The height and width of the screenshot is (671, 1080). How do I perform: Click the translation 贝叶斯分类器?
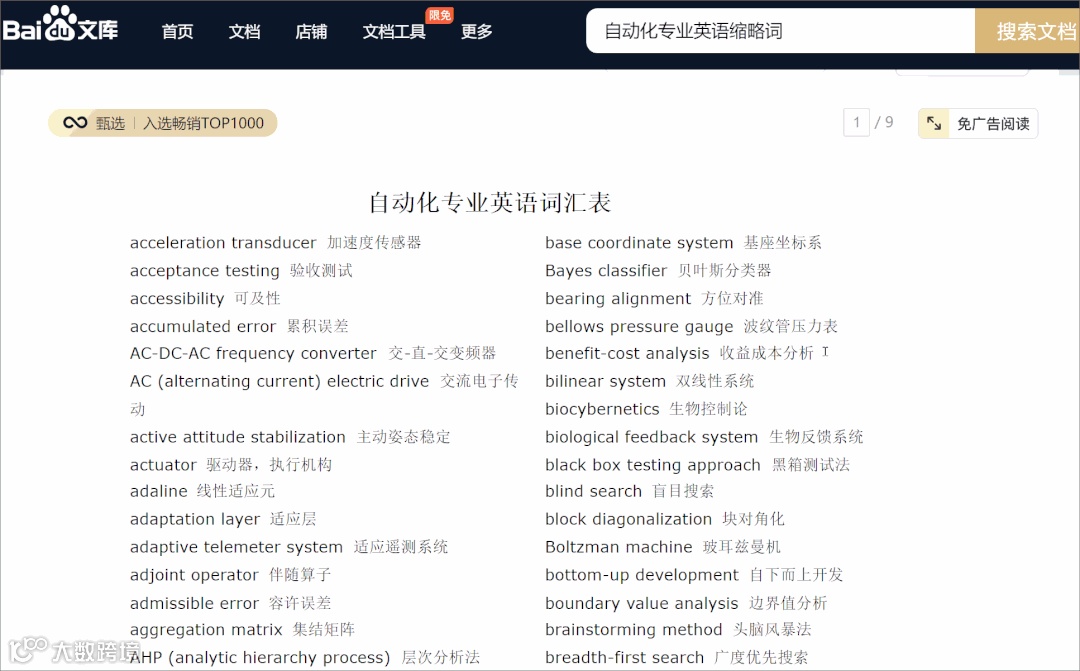[724, 271]
